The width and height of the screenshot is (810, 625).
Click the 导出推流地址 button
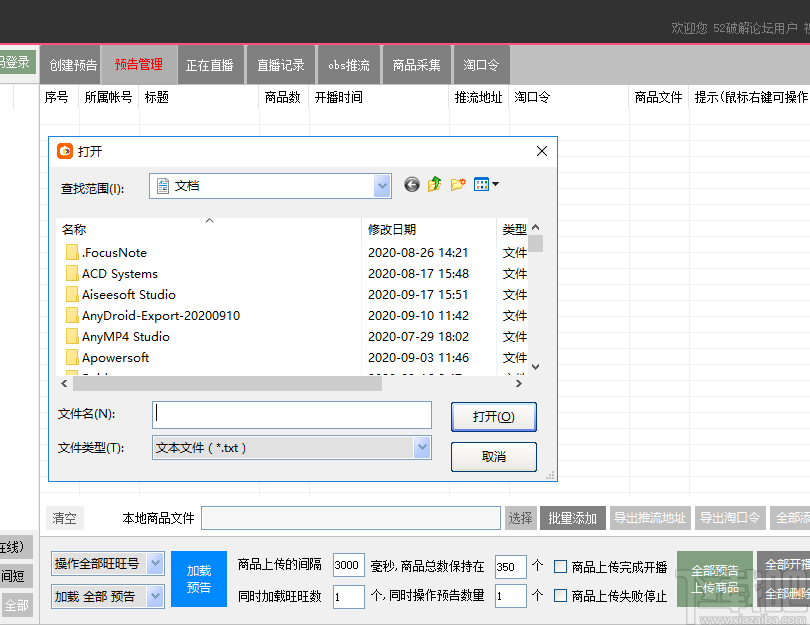click(650, 518)
